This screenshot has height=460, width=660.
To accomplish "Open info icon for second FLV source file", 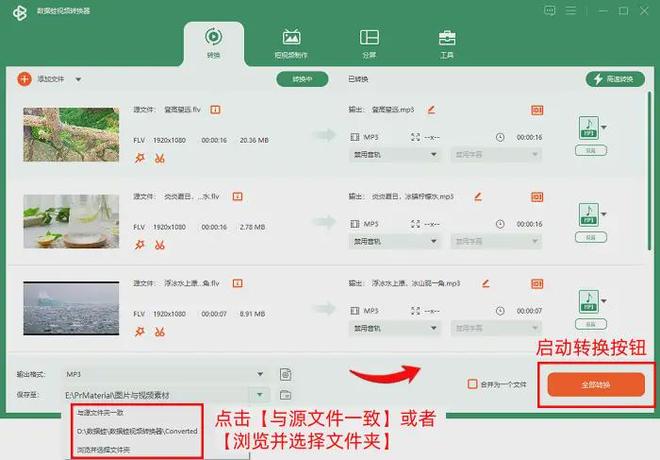I will pyautogui.click(x=237, y=197).
